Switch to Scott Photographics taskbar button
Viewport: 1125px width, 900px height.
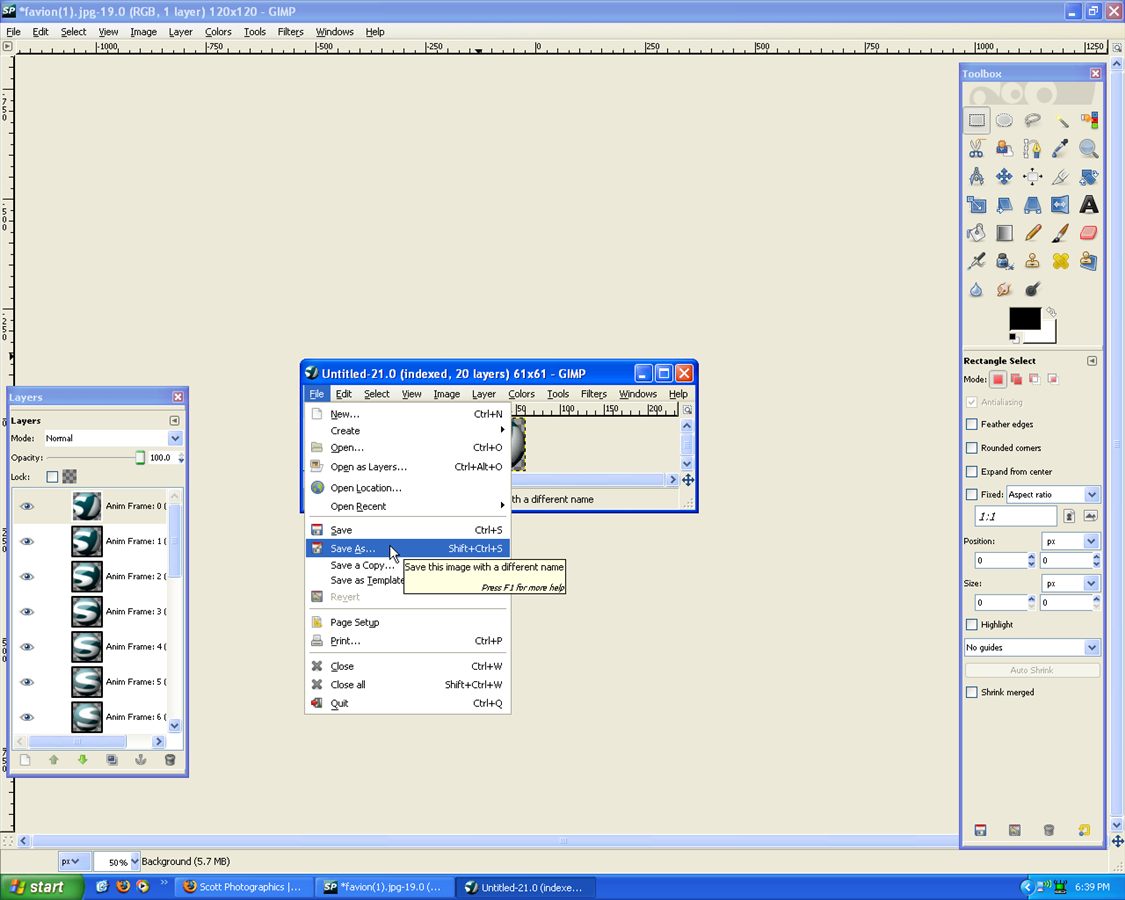coord(244,887)
